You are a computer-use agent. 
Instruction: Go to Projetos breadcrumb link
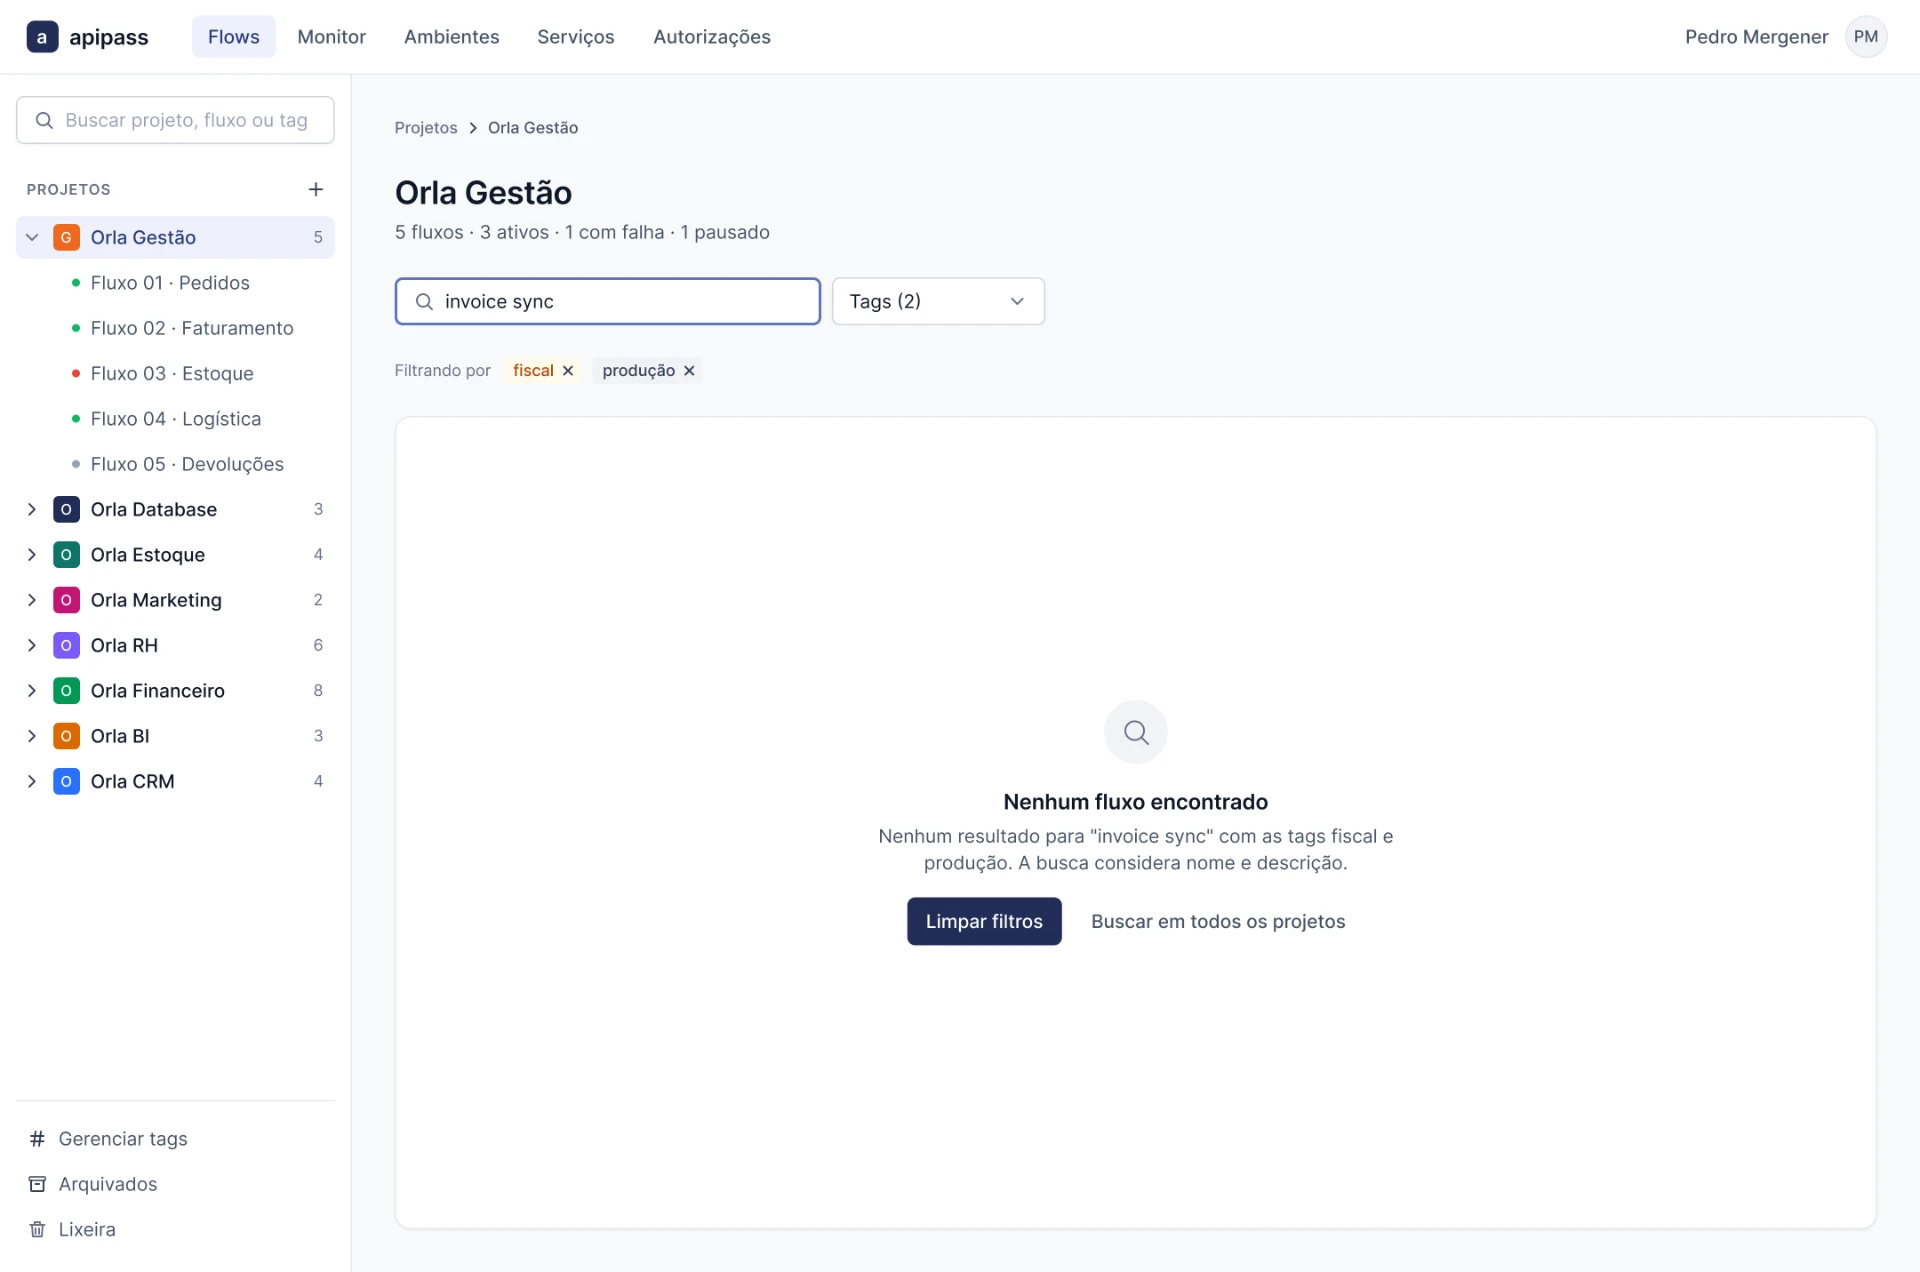click(425, 128)
